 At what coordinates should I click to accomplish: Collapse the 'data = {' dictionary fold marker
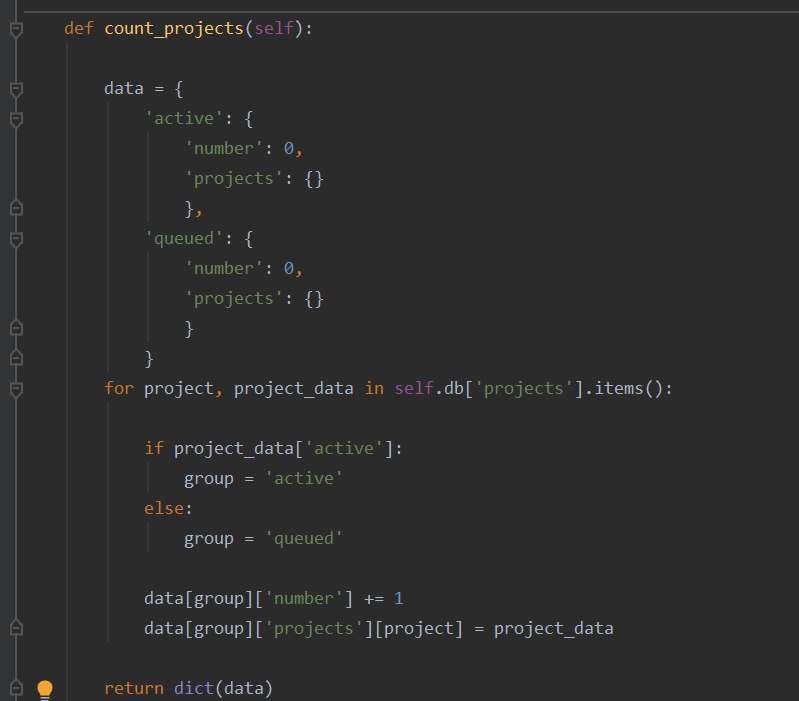(16, 90)
